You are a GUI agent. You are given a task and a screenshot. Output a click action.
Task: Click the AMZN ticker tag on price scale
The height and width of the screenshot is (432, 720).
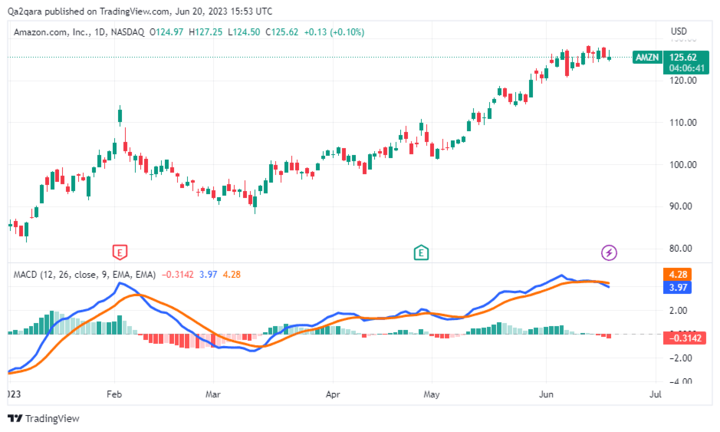coord(647,57)
